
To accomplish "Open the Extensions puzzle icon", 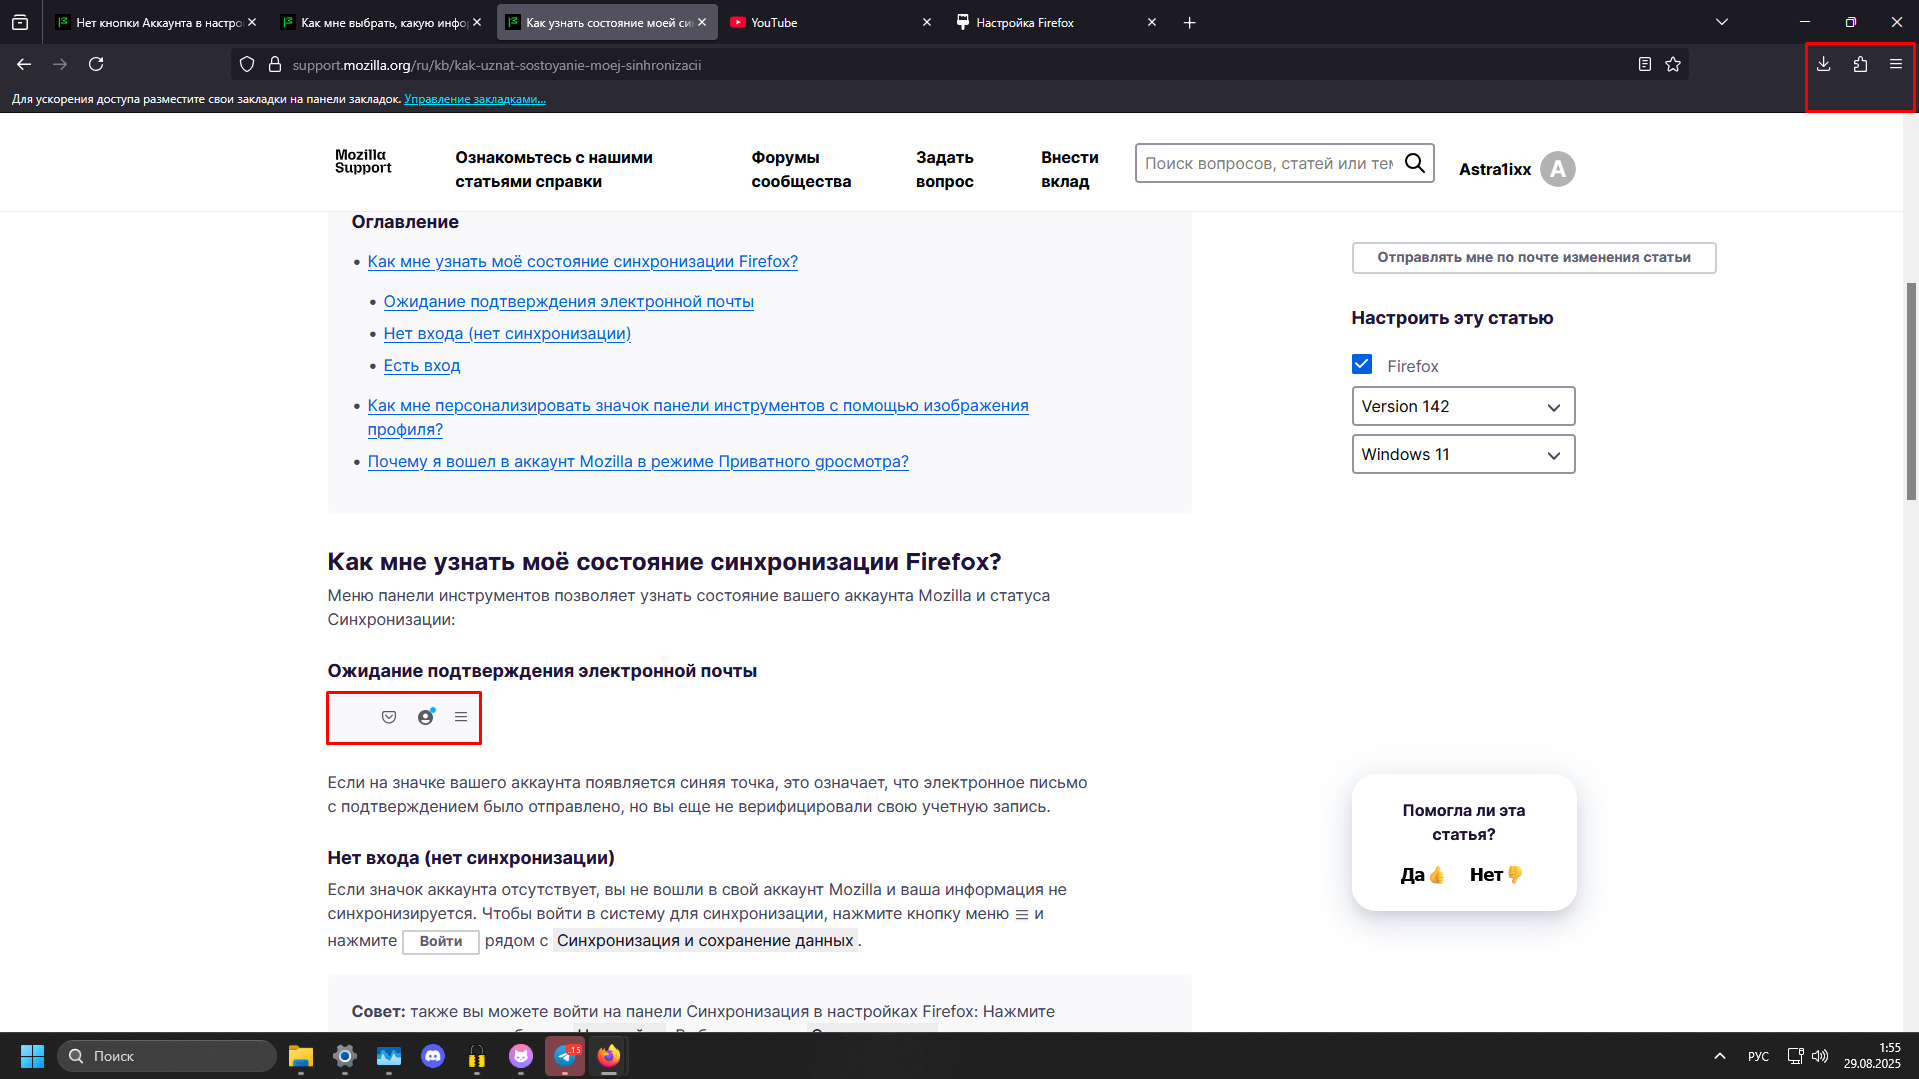I will (1860, 64).
